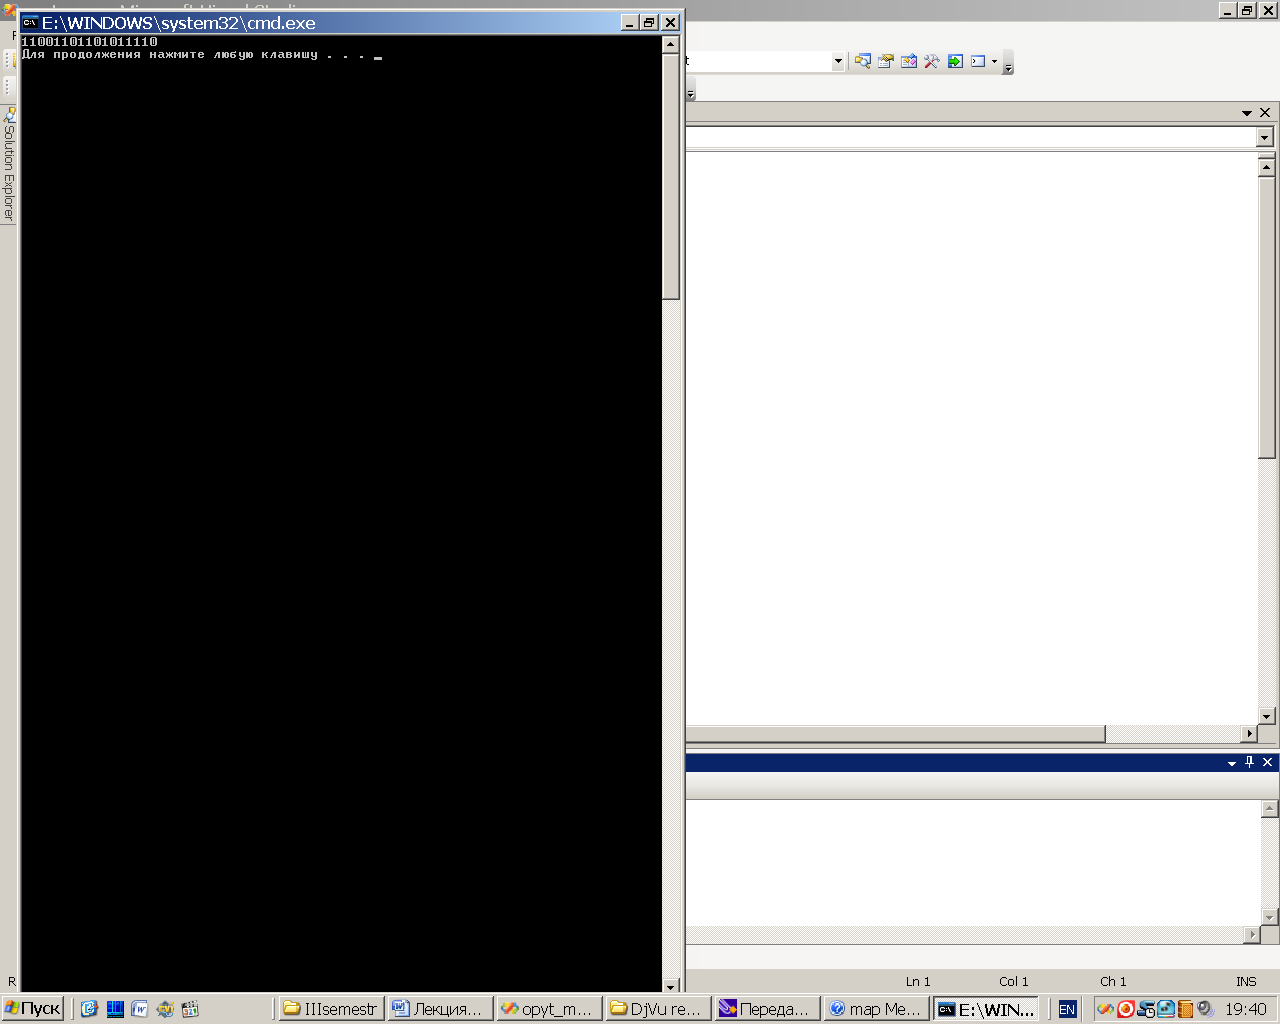Click the multicolor infinity-shaped tray icon
The width and height of the screenshot is (1280, 1024).
coord(1105,1009)
